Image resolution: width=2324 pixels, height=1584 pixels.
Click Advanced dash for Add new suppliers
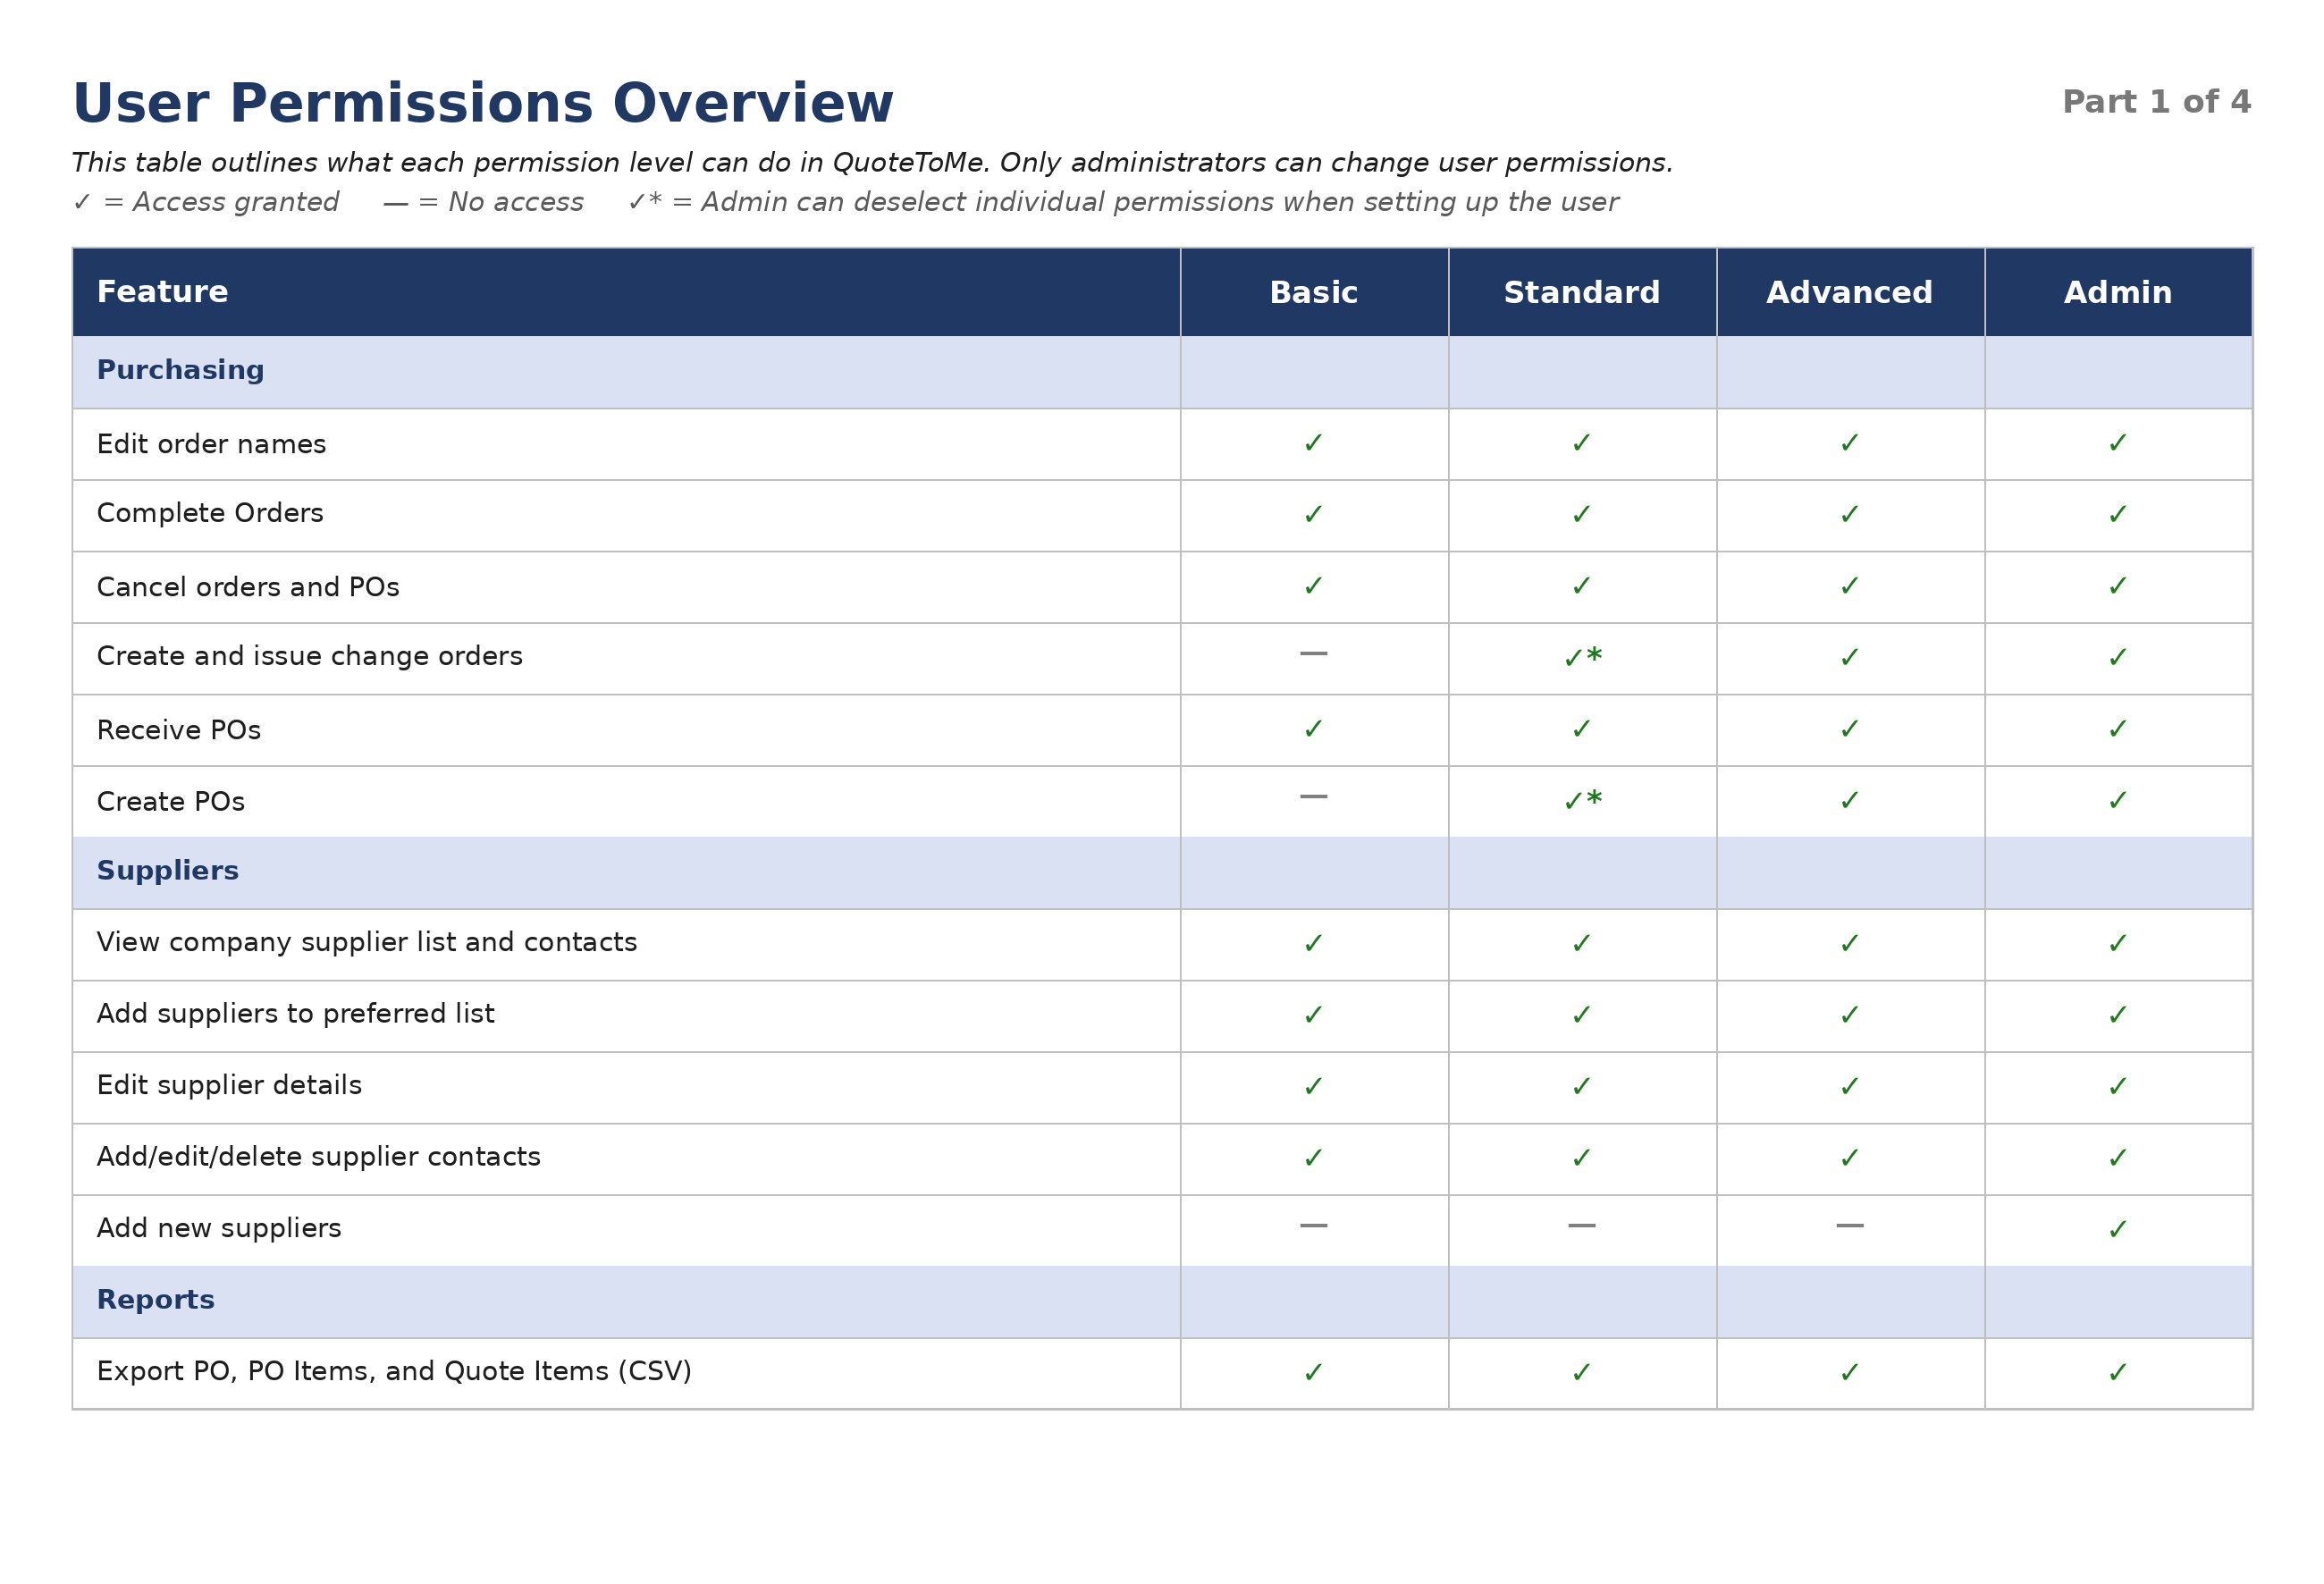click(1849, 1225)
